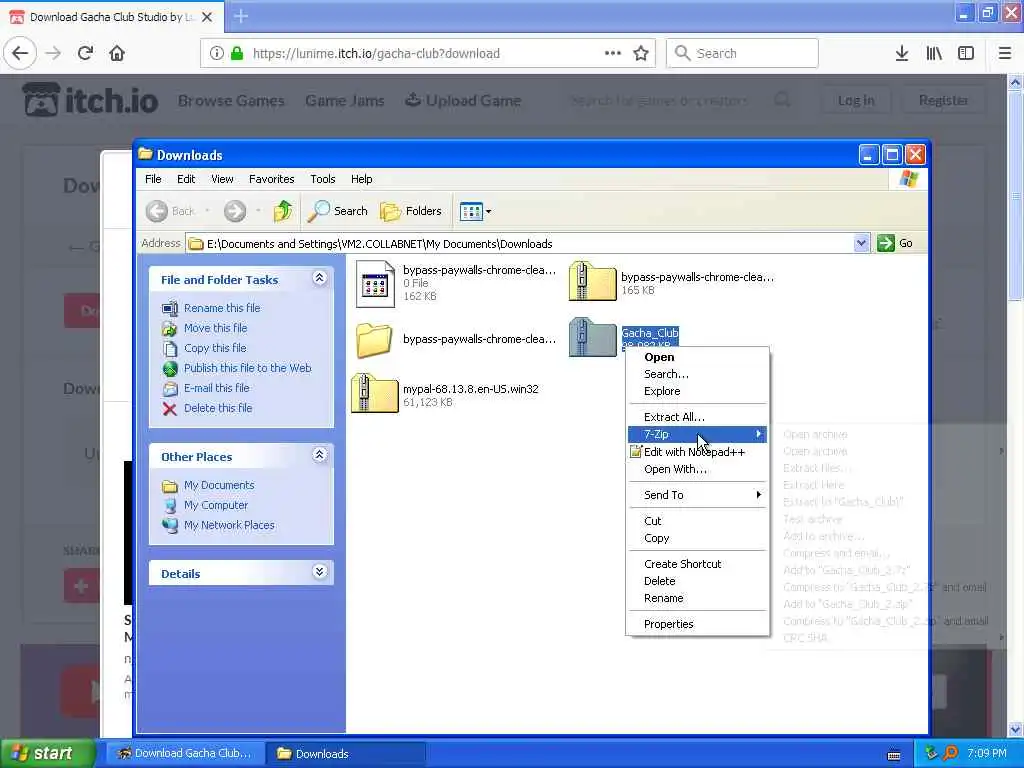Choose Rename in the context menu

[x=697, y=598]
